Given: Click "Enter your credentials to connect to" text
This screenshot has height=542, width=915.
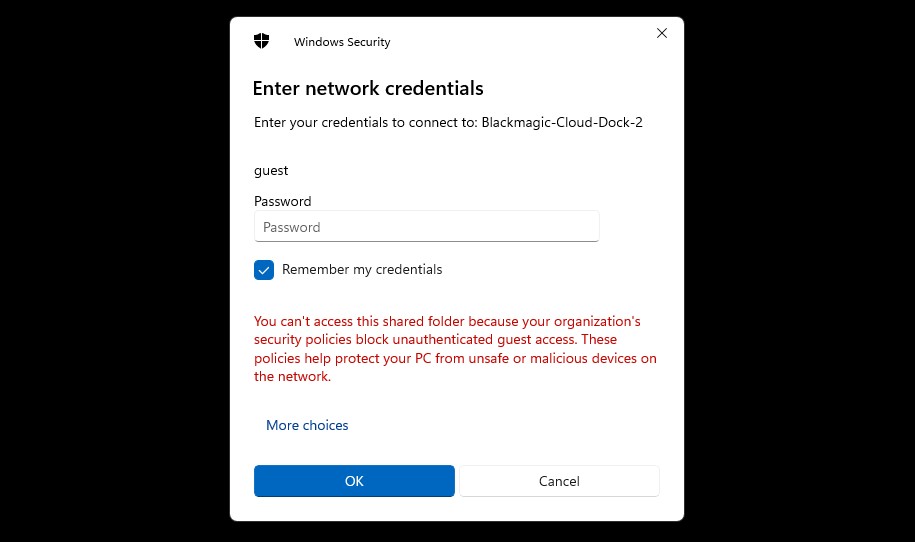Looking at the screenshot, I should (x=365, y=123).
